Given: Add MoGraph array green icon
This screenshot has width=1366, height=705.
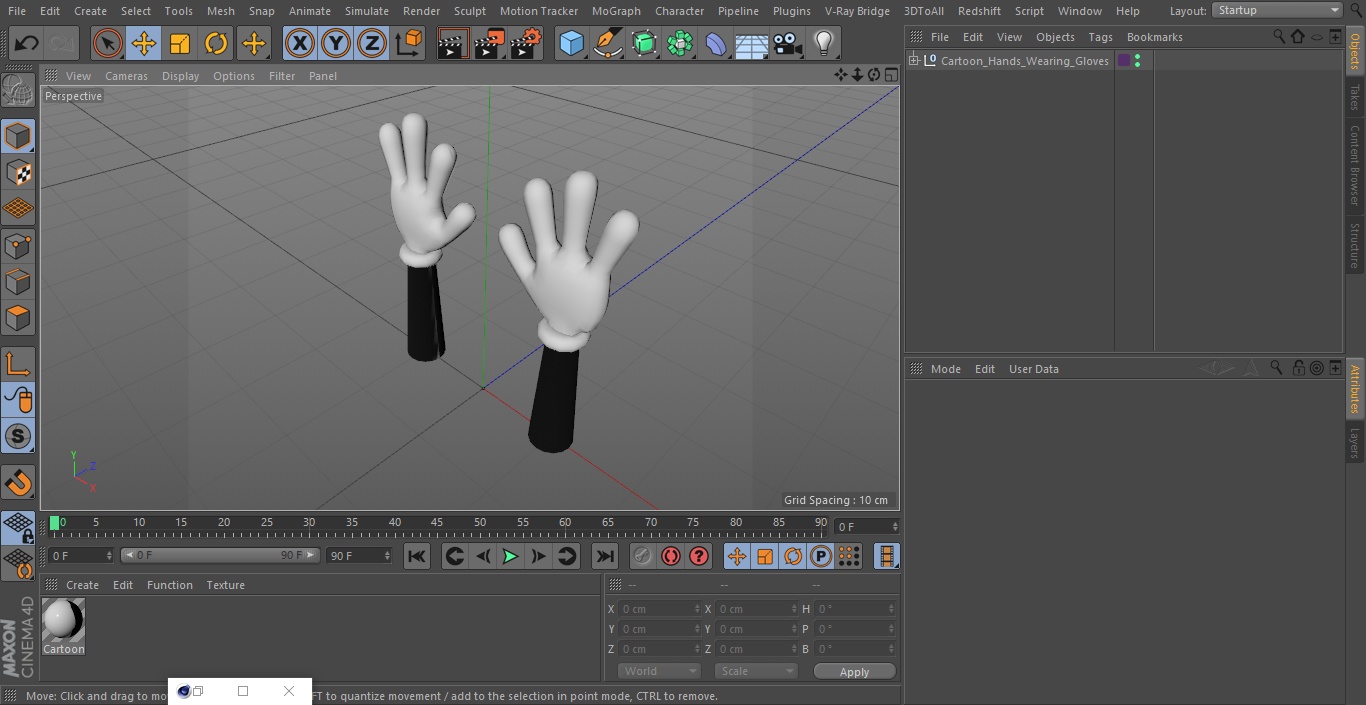Looking at the screenshot, I should [x=680, y=43].
